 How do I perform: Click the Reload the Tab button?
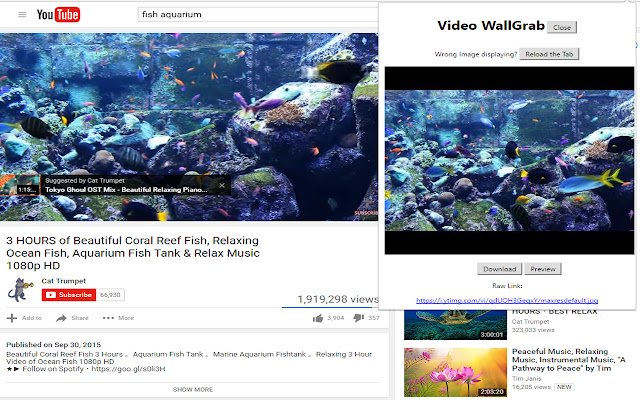549,54
